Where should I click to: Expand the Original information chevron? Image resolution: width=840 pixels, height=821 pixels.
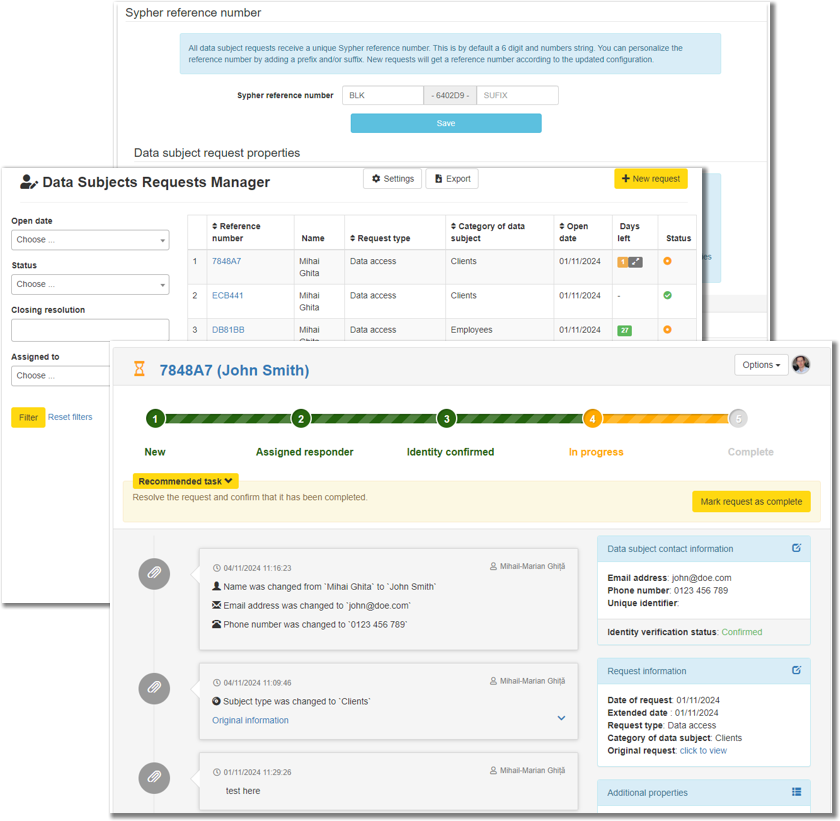(561, 718)
